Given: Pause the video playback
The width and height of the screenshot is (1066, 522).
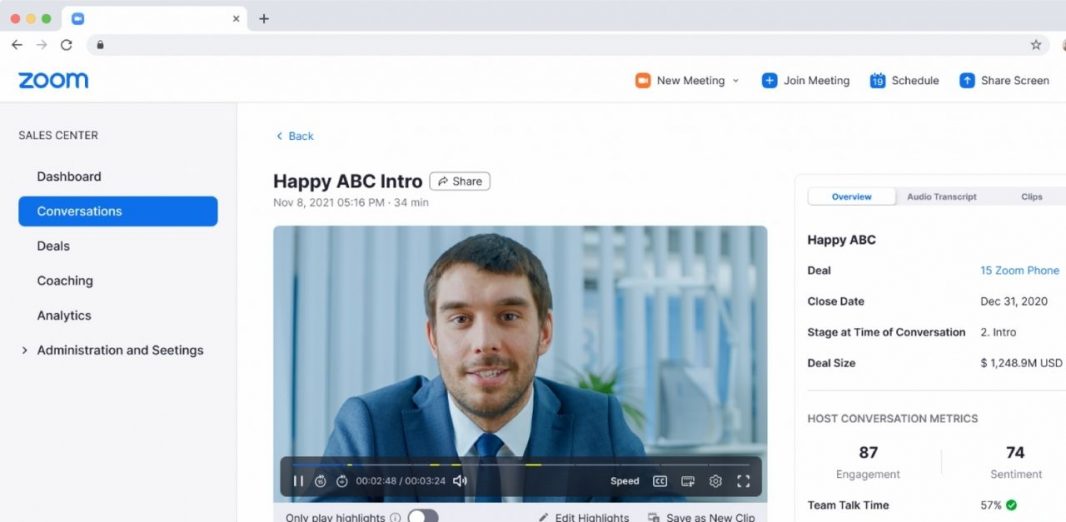Looking at the screenshot, I should point(298,481).
